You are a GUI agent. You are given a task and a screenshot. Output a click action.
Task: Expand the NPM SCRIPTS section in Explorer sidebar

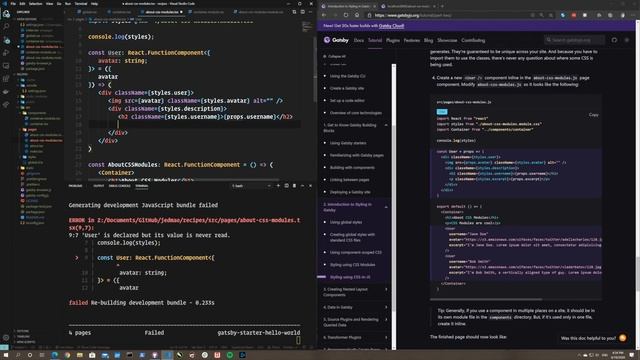25,342
